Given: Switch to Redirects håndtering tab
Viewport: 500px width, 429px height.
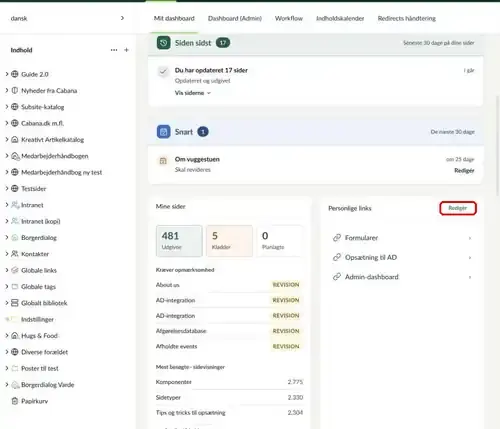Looking at the screenshot, I should click(406, 18).
